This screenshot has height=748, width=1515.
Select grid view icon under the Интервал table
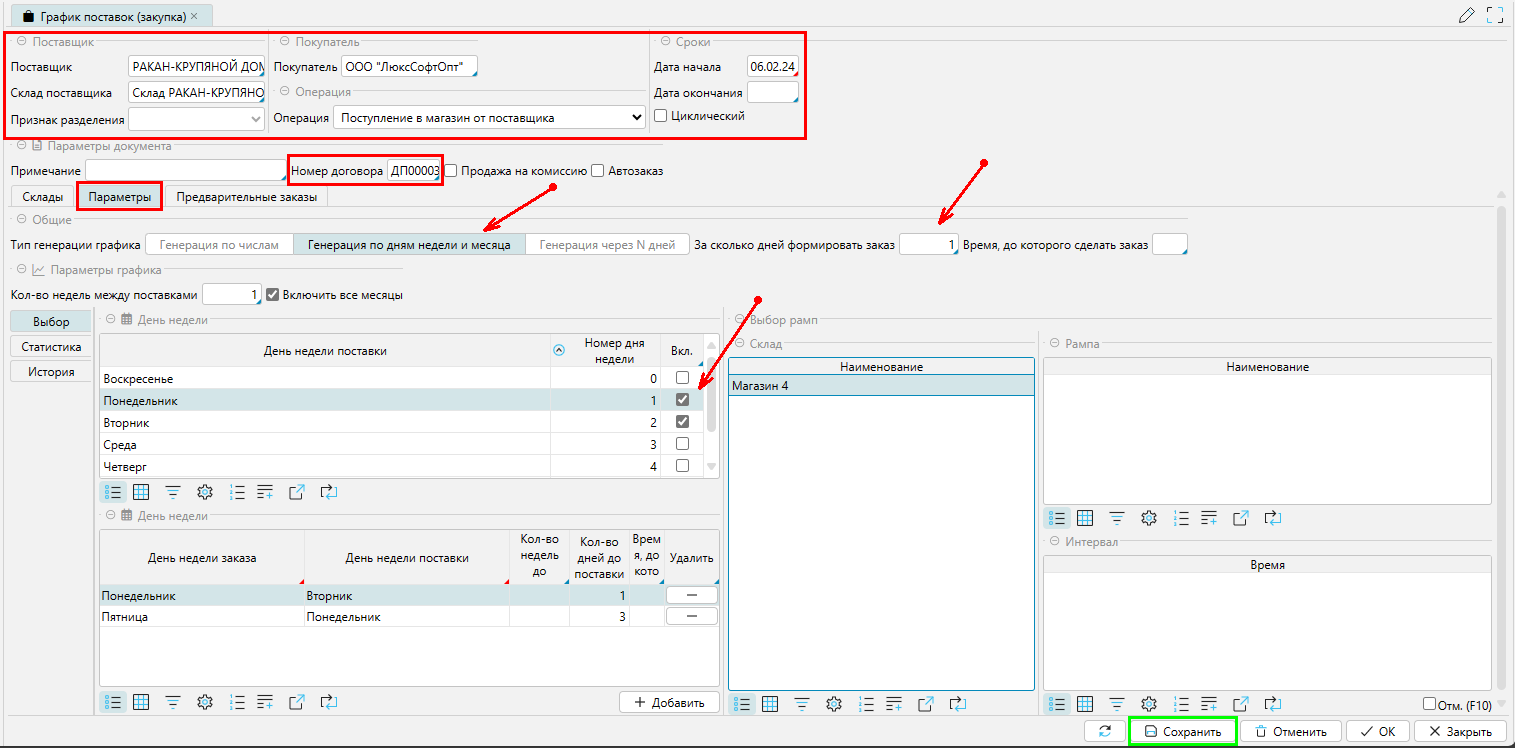(1085, 704)
